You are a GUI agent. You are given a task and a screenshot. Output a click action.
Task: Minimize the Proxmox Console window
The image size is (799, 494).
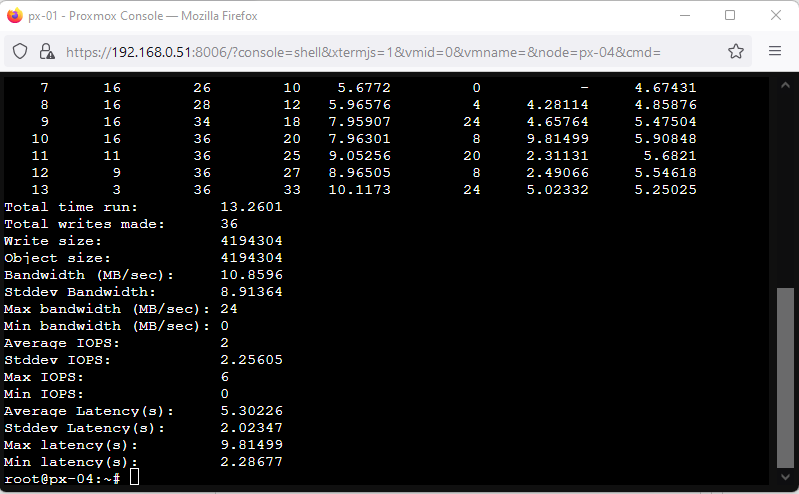tap(684, 16)
